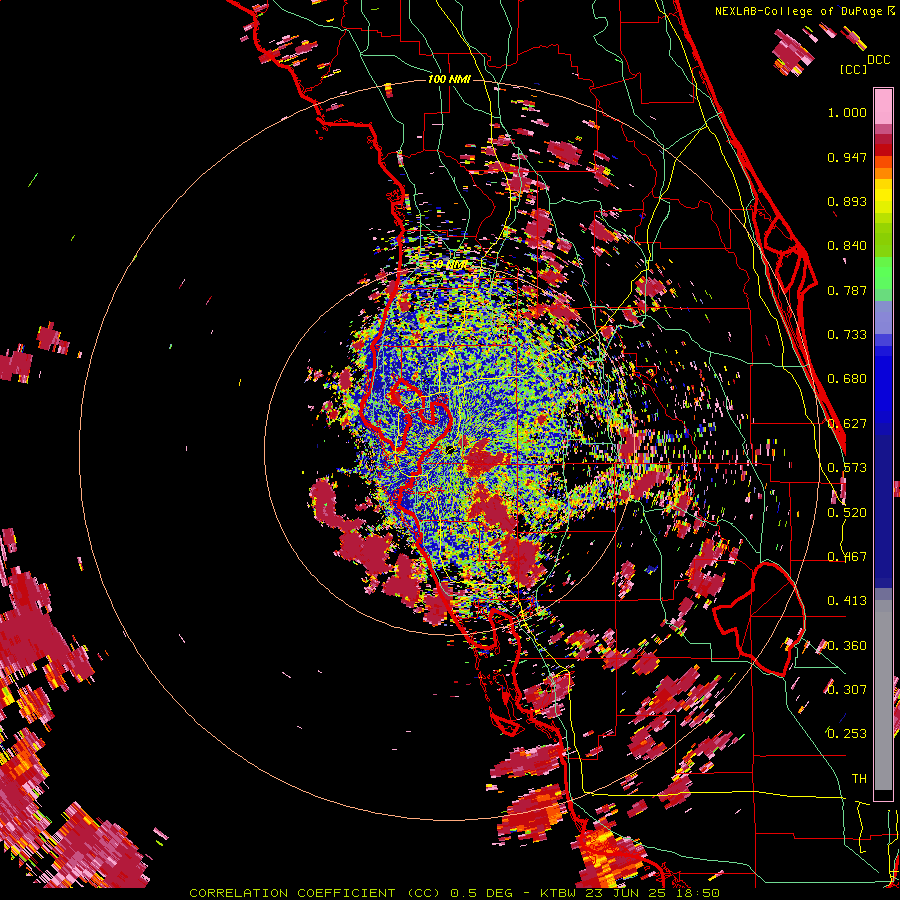Click the TH threshold label
The width and height of the screenshot is (900, 900).
coord(859,778)
